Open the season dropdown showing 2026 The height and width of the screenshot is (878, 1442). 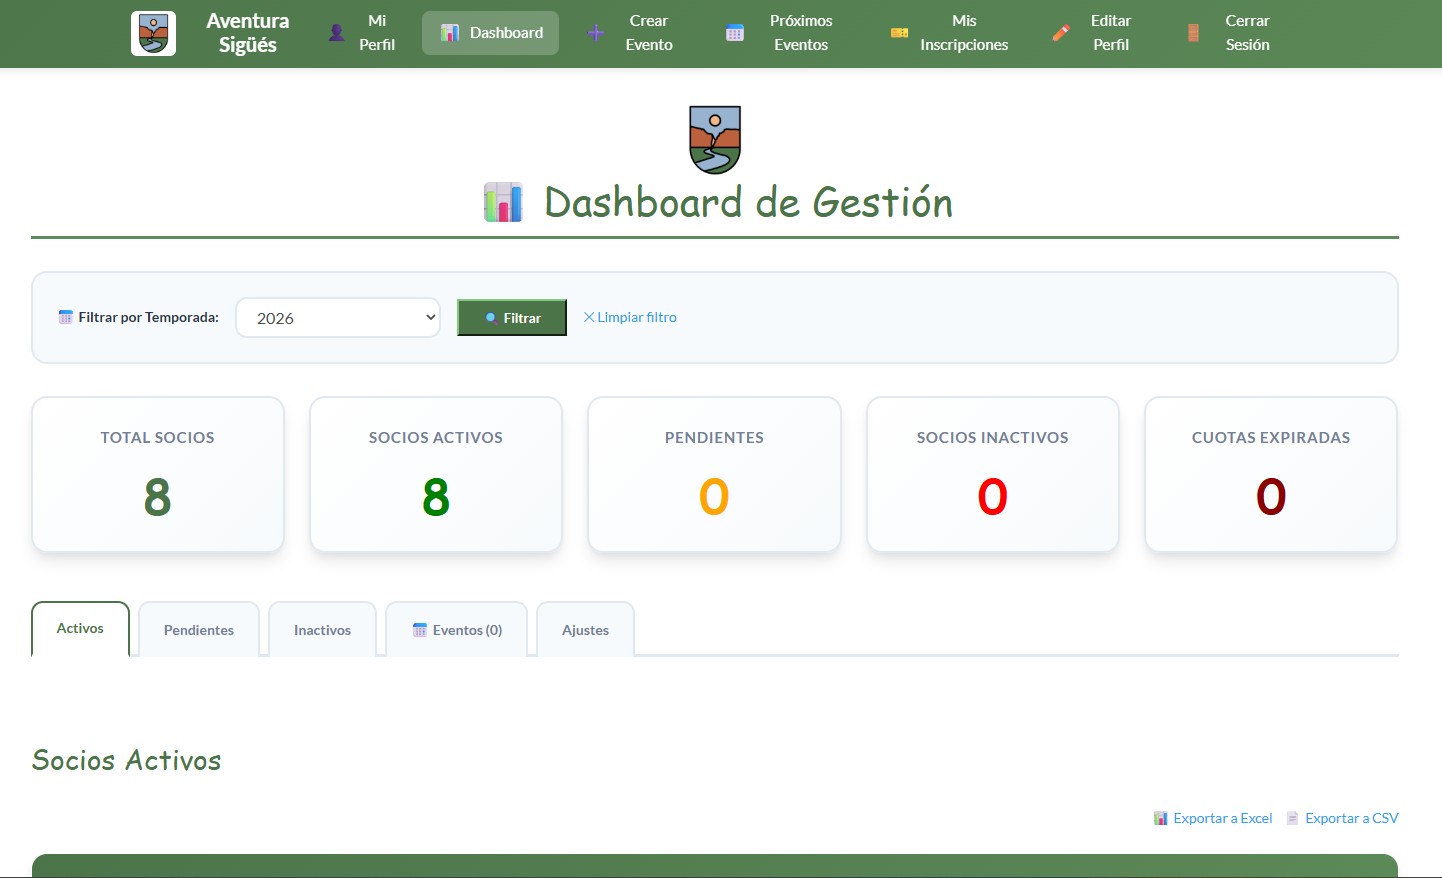338,318
